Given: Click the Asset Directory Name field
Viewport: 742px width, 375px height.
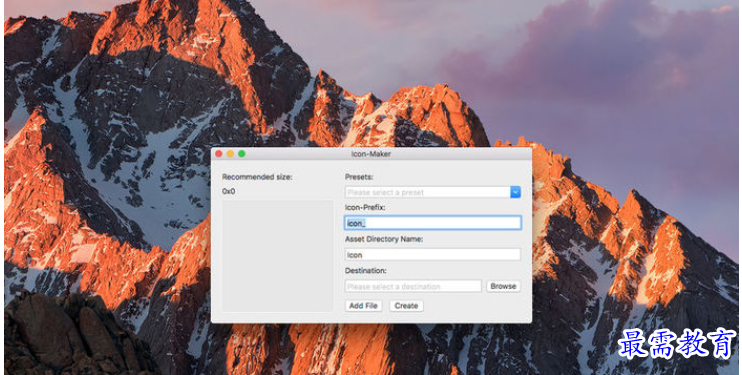Looking at the screenshot, I should point(433,255).
